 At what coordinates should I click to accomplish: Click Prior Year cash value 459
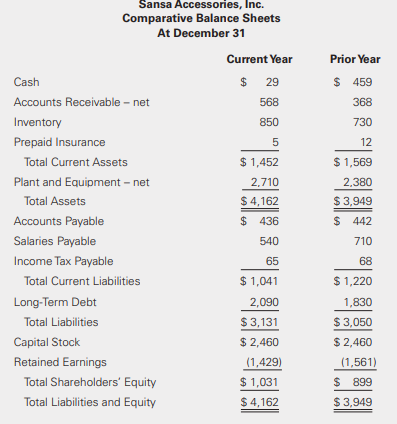(362, 82)
